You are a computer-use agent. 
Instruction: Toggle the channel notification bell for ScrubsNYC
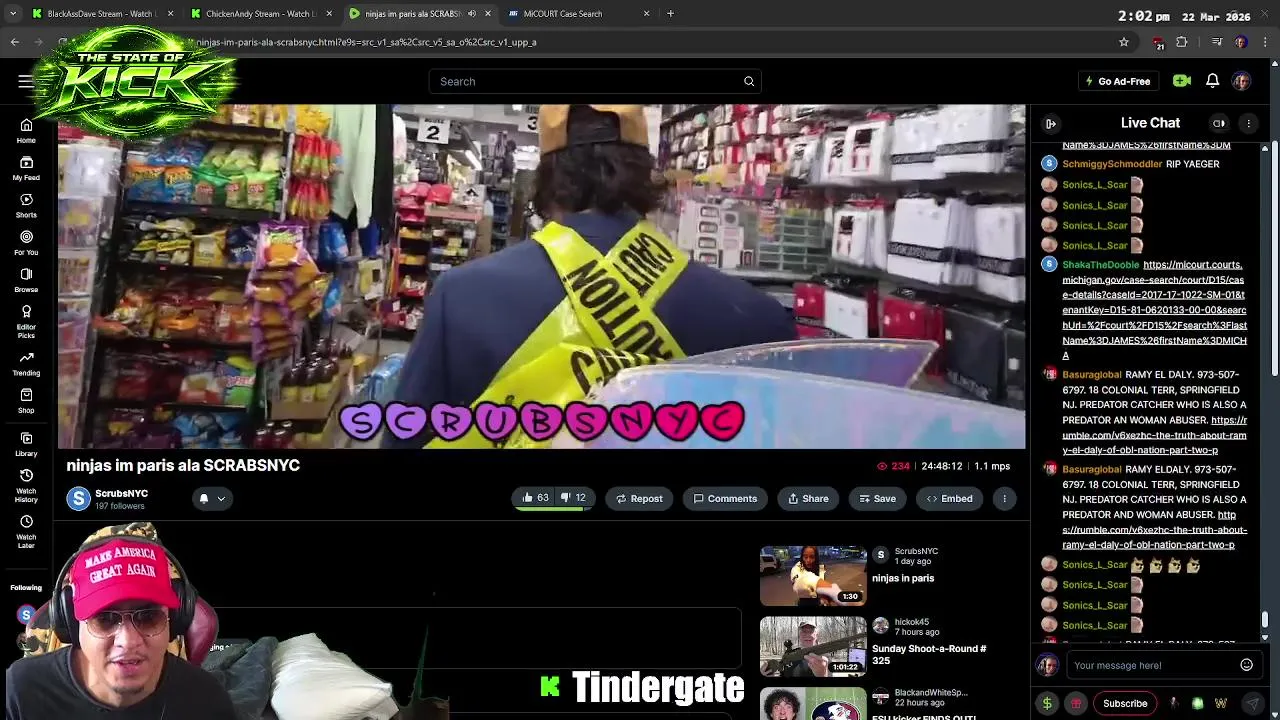tap(204, 498)
